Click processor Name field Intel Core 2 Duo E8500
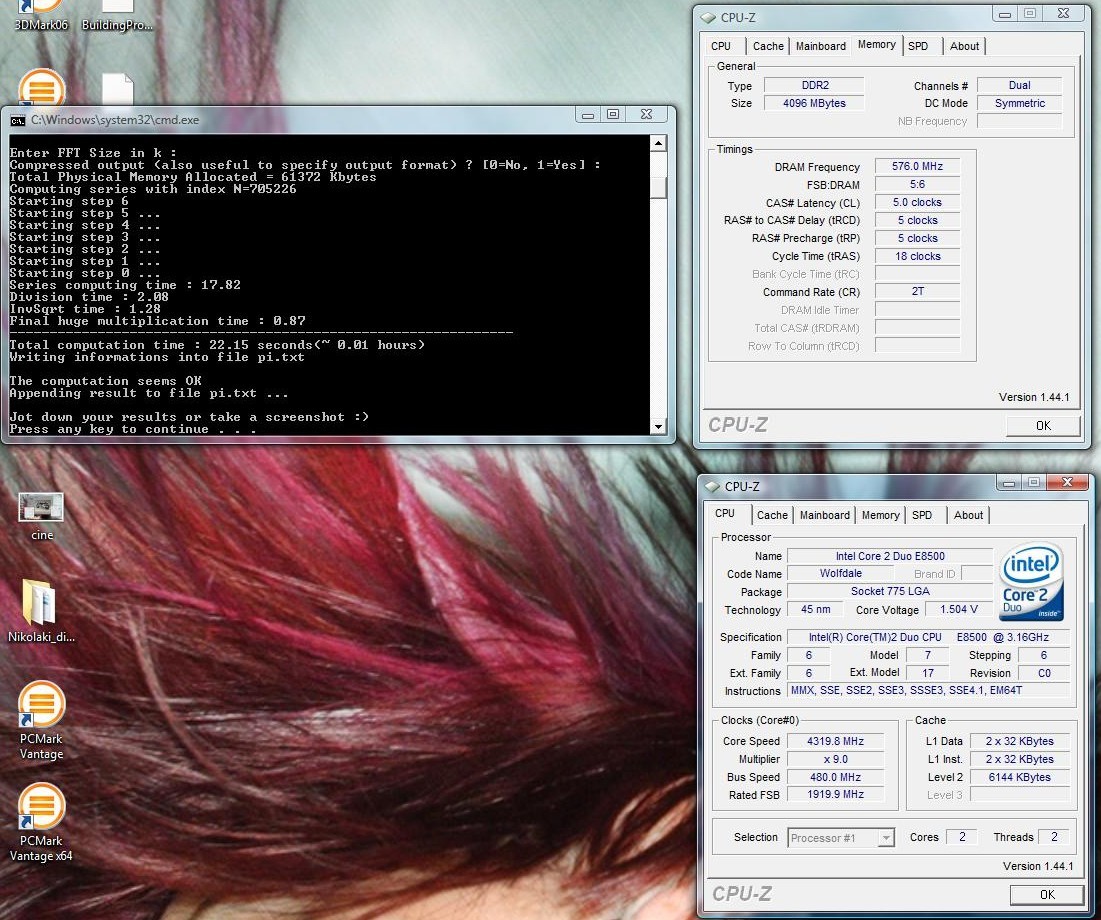The image size is (1101, 920). click(890, 556)
